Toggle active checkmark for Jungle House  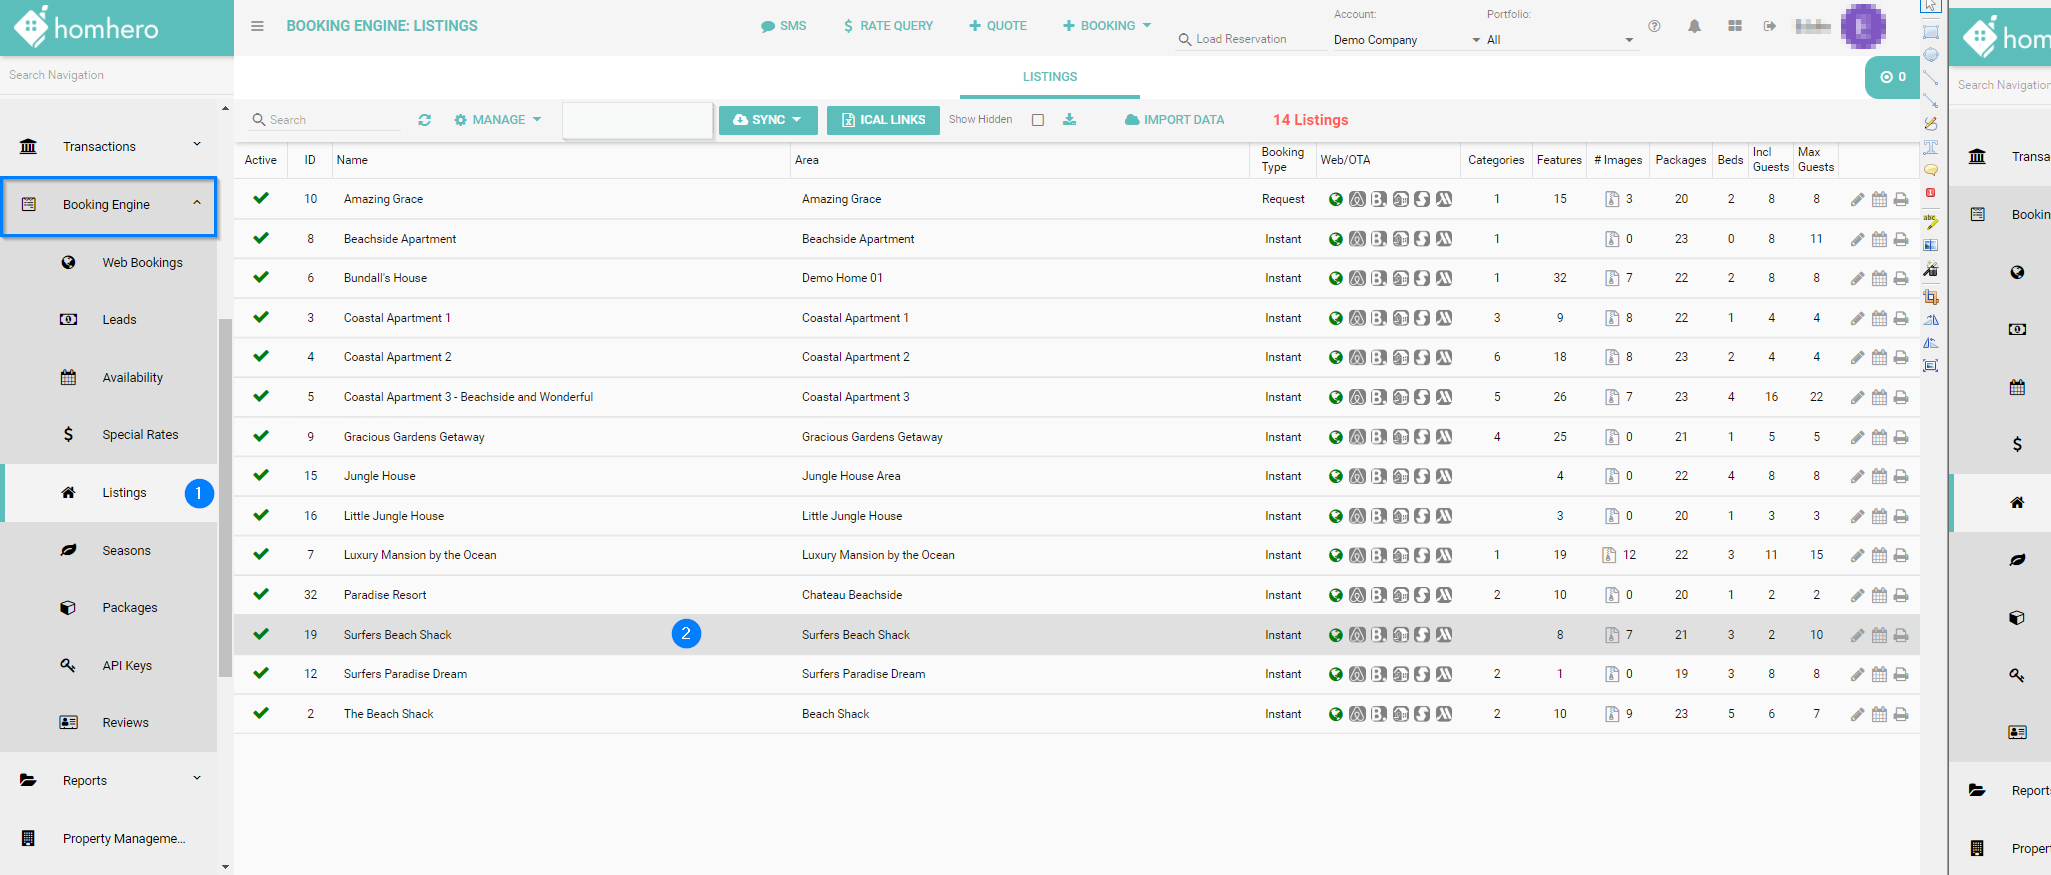261,476
